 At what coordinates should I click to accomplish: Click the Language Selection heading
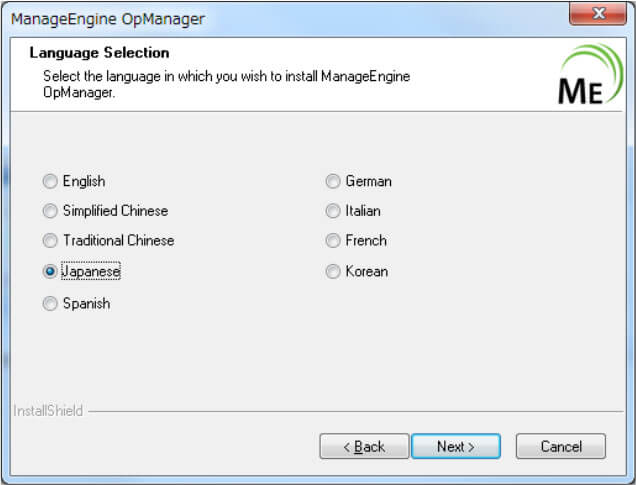click(x=99, y=53)
